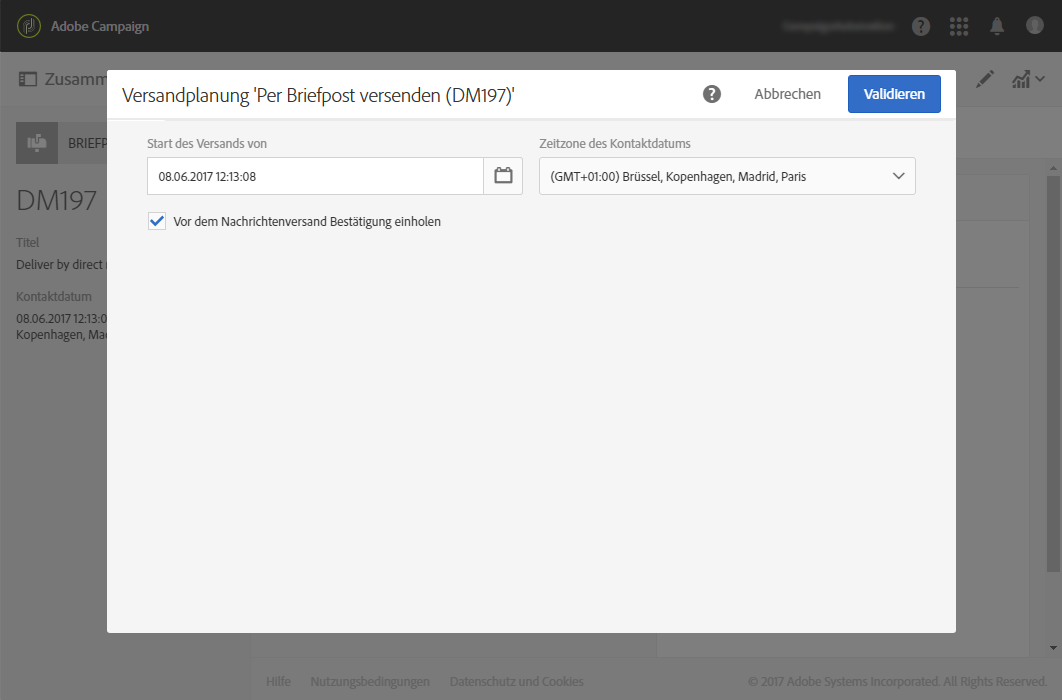Viewport: 1062px width, 700px height.
Task: Click the Adobe Campaign title text
Action: 100,26
